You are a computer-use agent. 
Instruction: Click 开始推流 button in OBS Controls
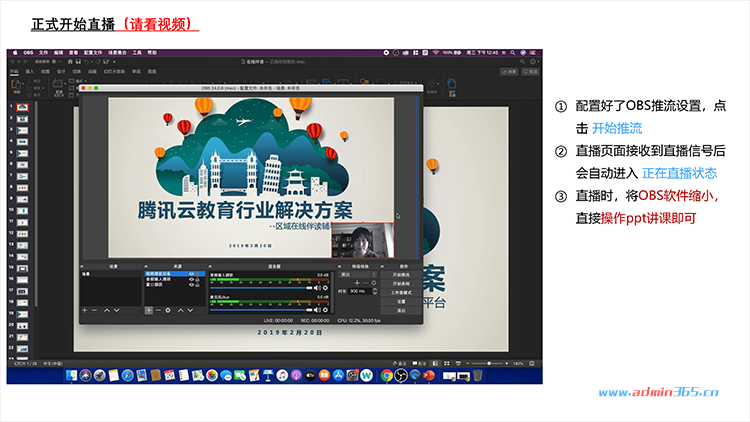[x=401, y=275]
